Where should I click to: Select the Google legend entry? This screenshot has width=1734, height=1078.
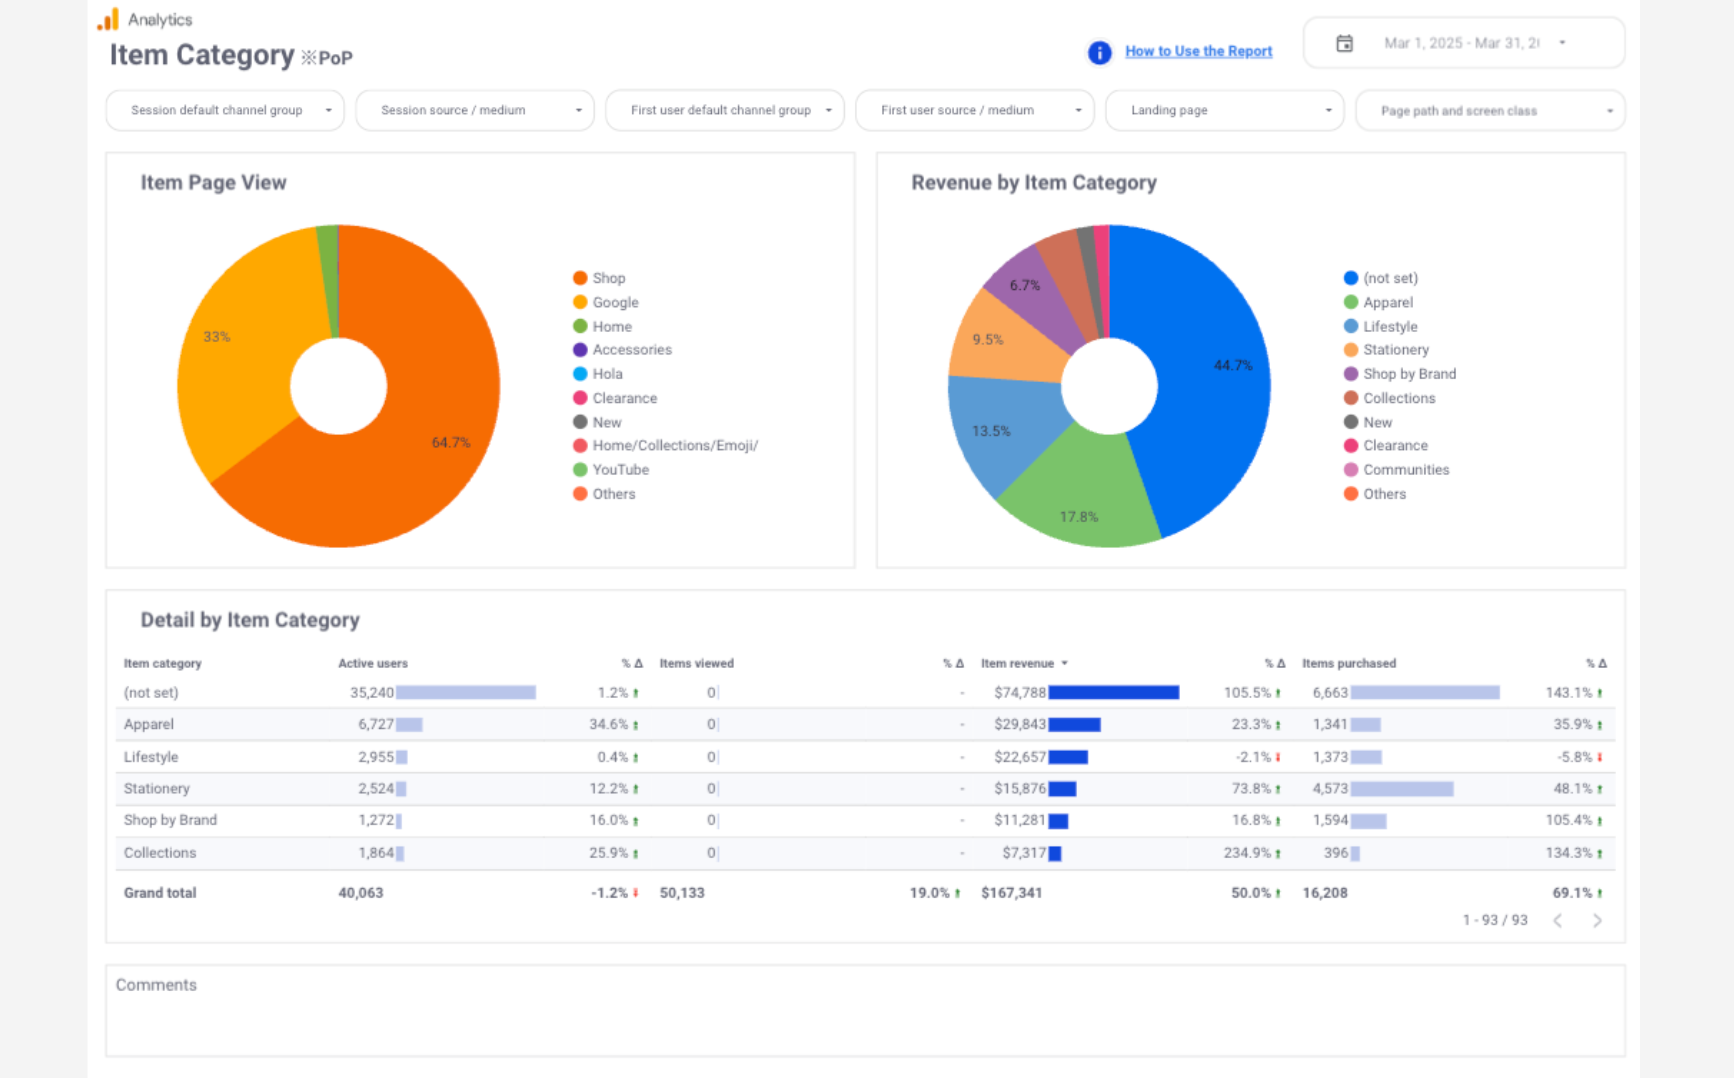615,303
